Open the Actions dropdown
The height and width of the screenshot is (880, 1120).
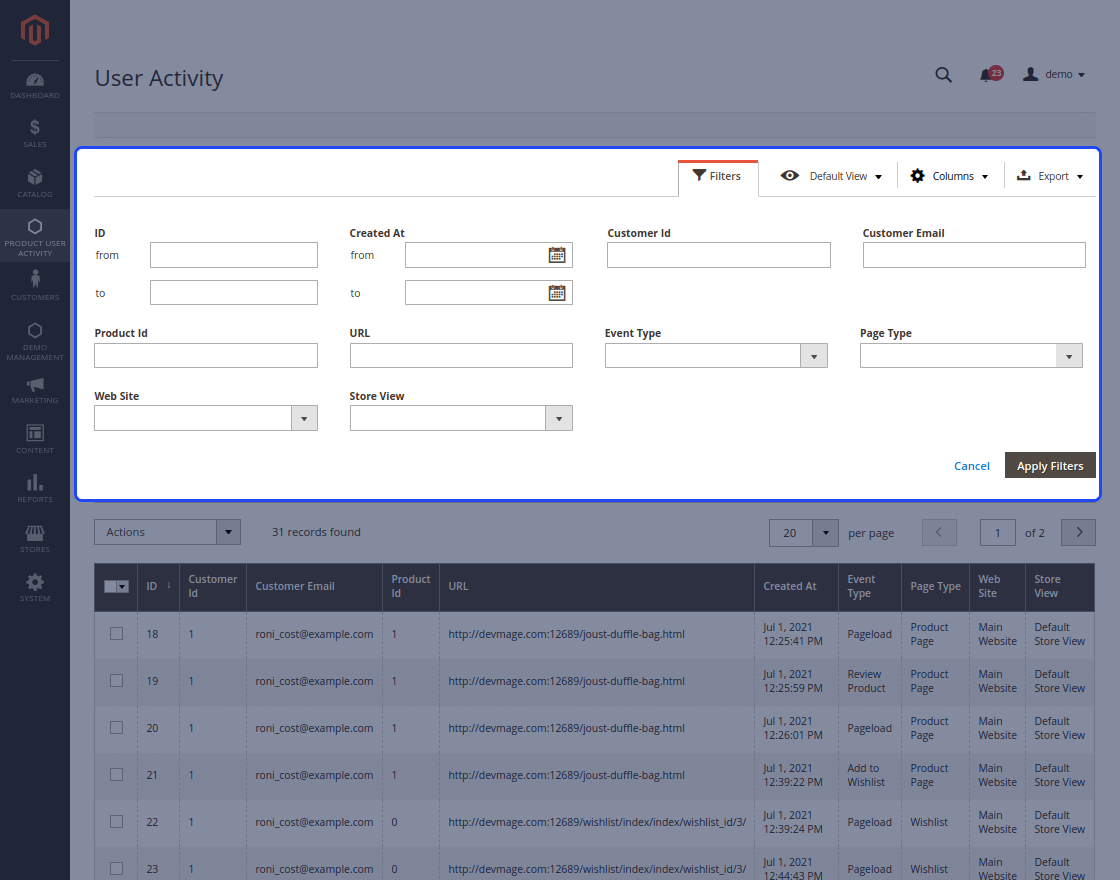click(x=167, y=532)
